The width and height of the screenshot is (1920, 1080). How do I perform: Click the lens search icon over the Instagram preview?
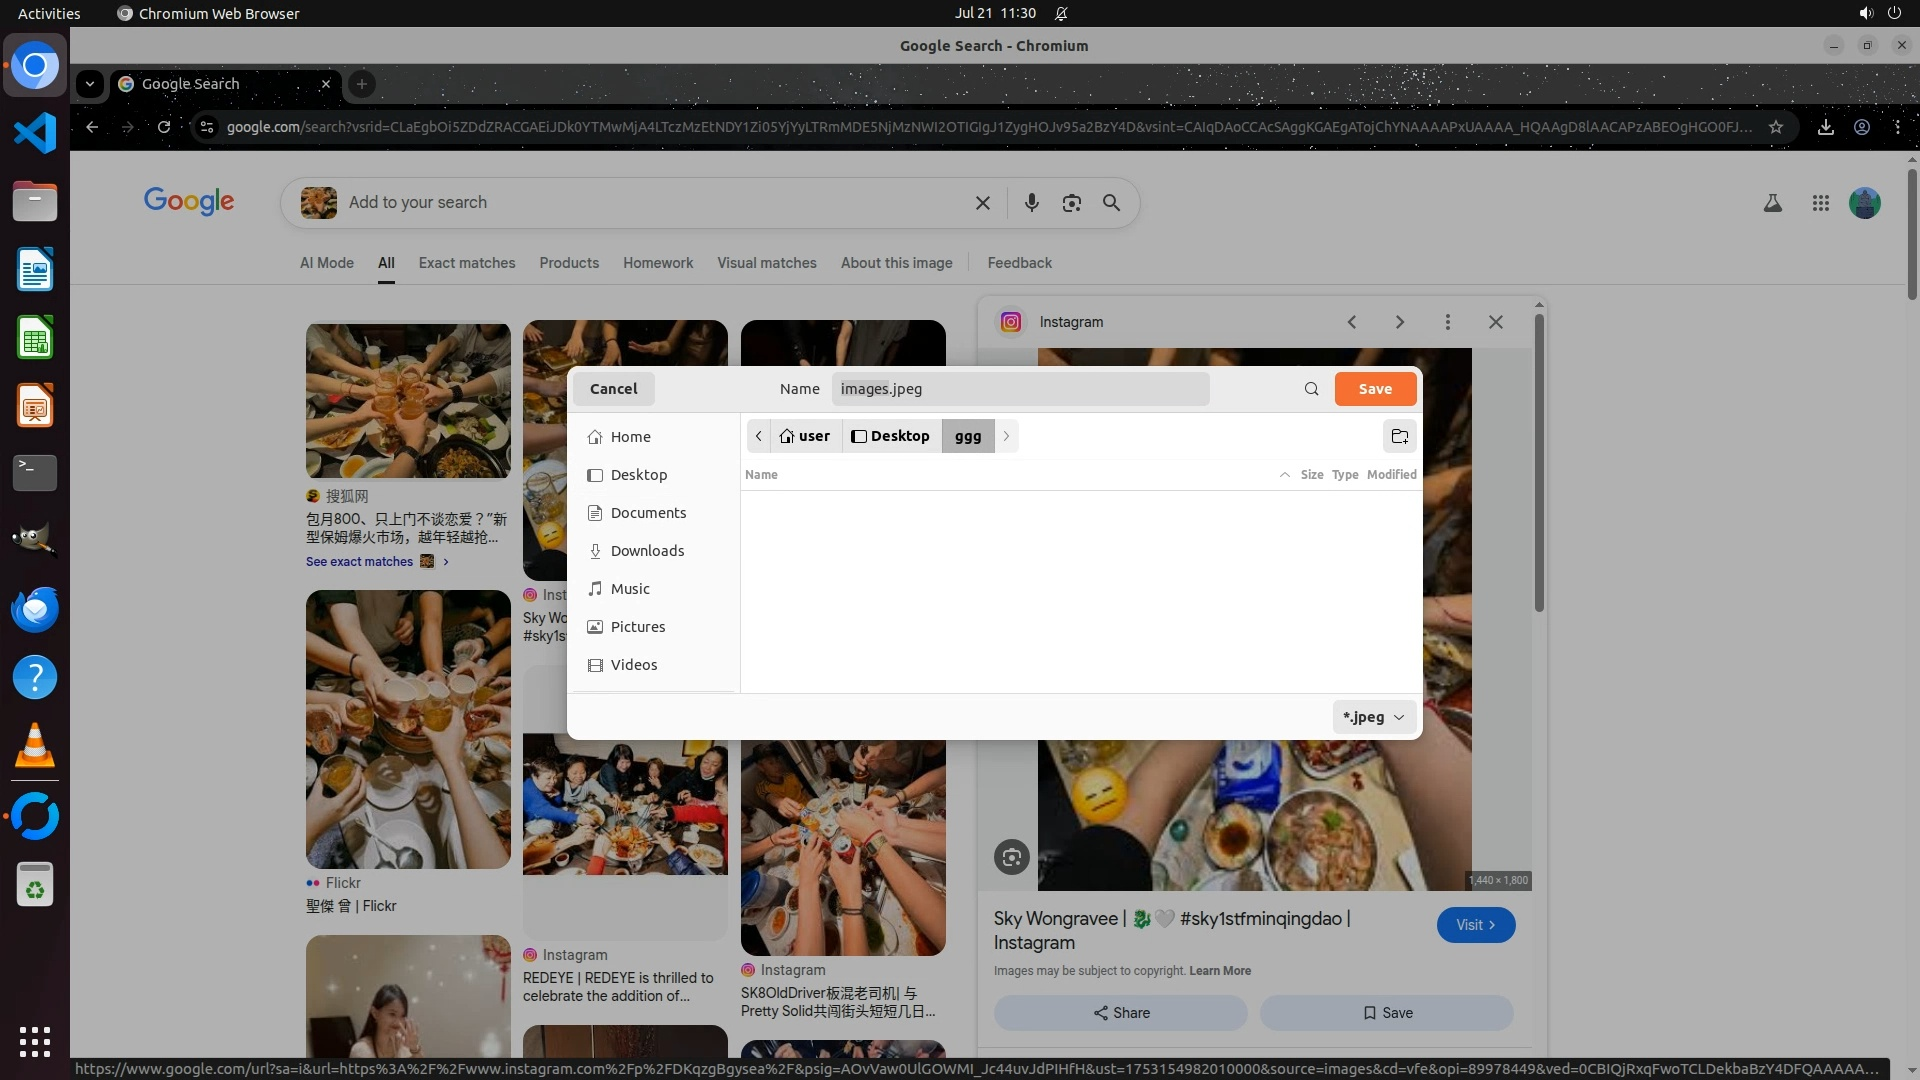(1011, 857)
